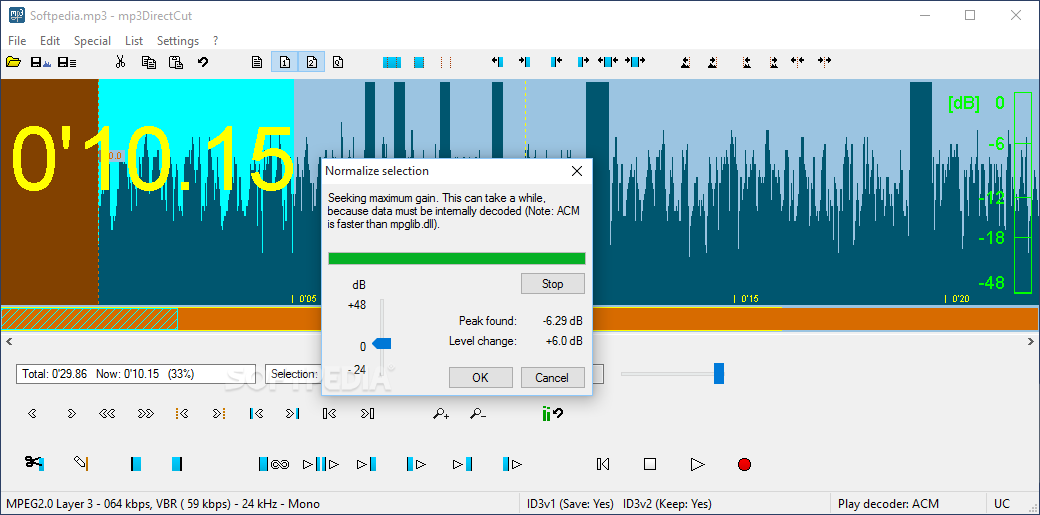Set selection begin in the bottom row

click(x=136, y=464)
